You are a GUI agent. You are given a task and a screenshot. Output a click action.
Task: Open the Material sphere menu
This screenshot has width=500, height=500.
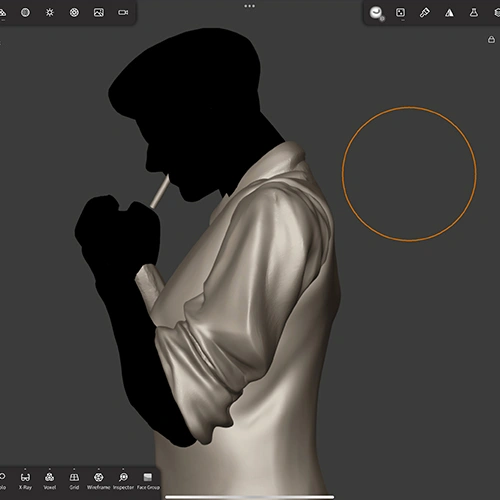25,13
